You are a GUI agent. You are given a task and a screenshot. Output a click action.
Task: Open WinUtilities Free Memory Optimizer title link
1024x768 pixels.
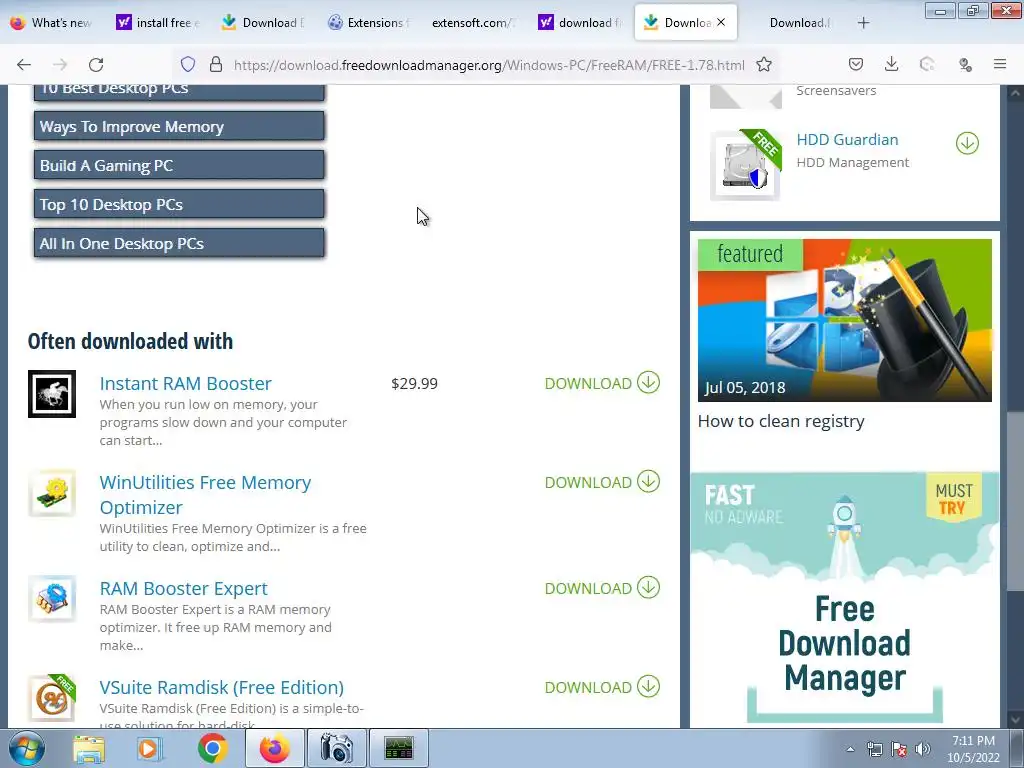pos(205,494)
